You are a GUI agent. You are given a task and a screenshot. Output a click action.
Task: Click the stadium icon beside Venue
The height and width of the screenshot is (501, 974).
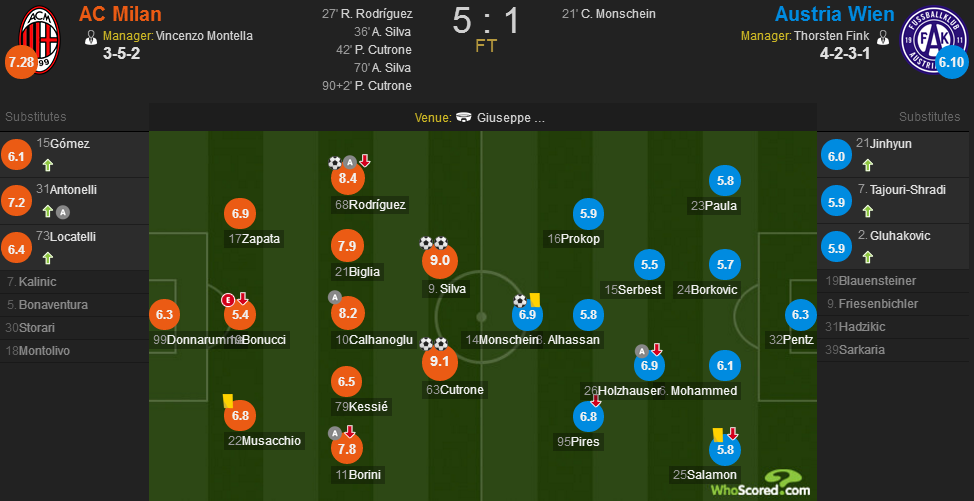[463, 118]
